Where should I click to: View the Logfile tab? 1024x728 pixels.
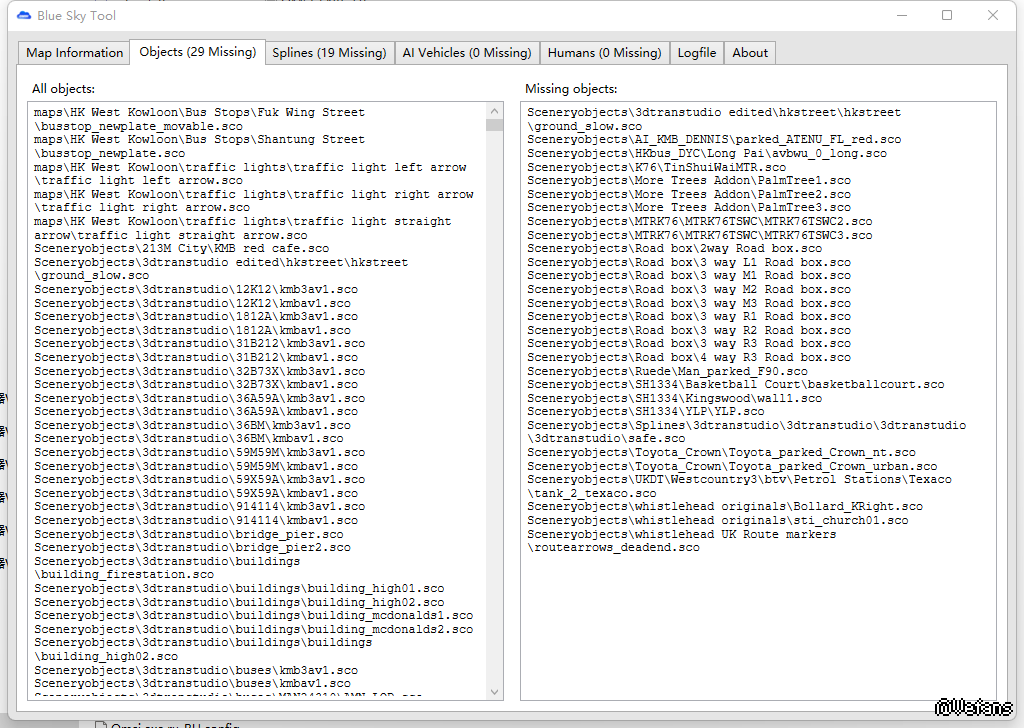(696, 53)
